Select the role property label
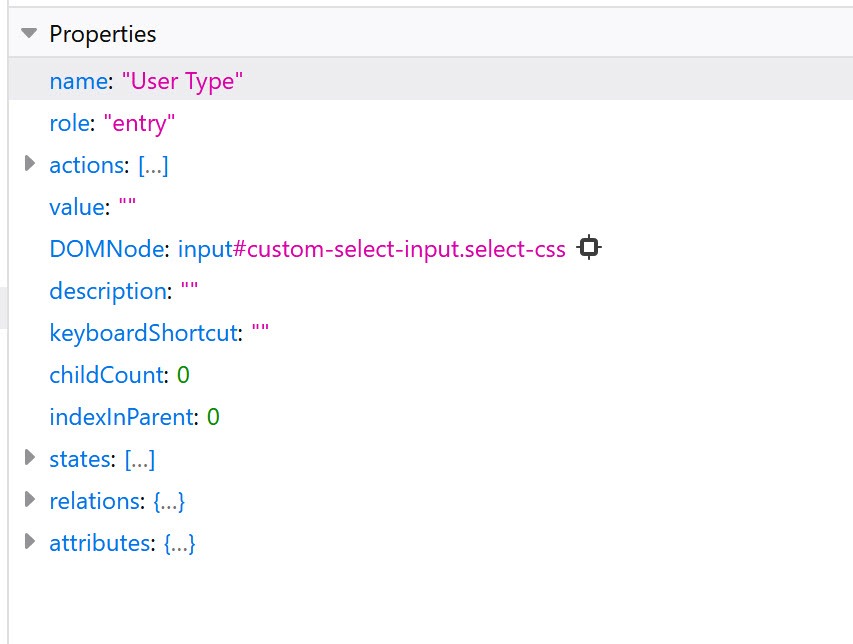Viewport: 853px width, 644px height. click(69, 123)
